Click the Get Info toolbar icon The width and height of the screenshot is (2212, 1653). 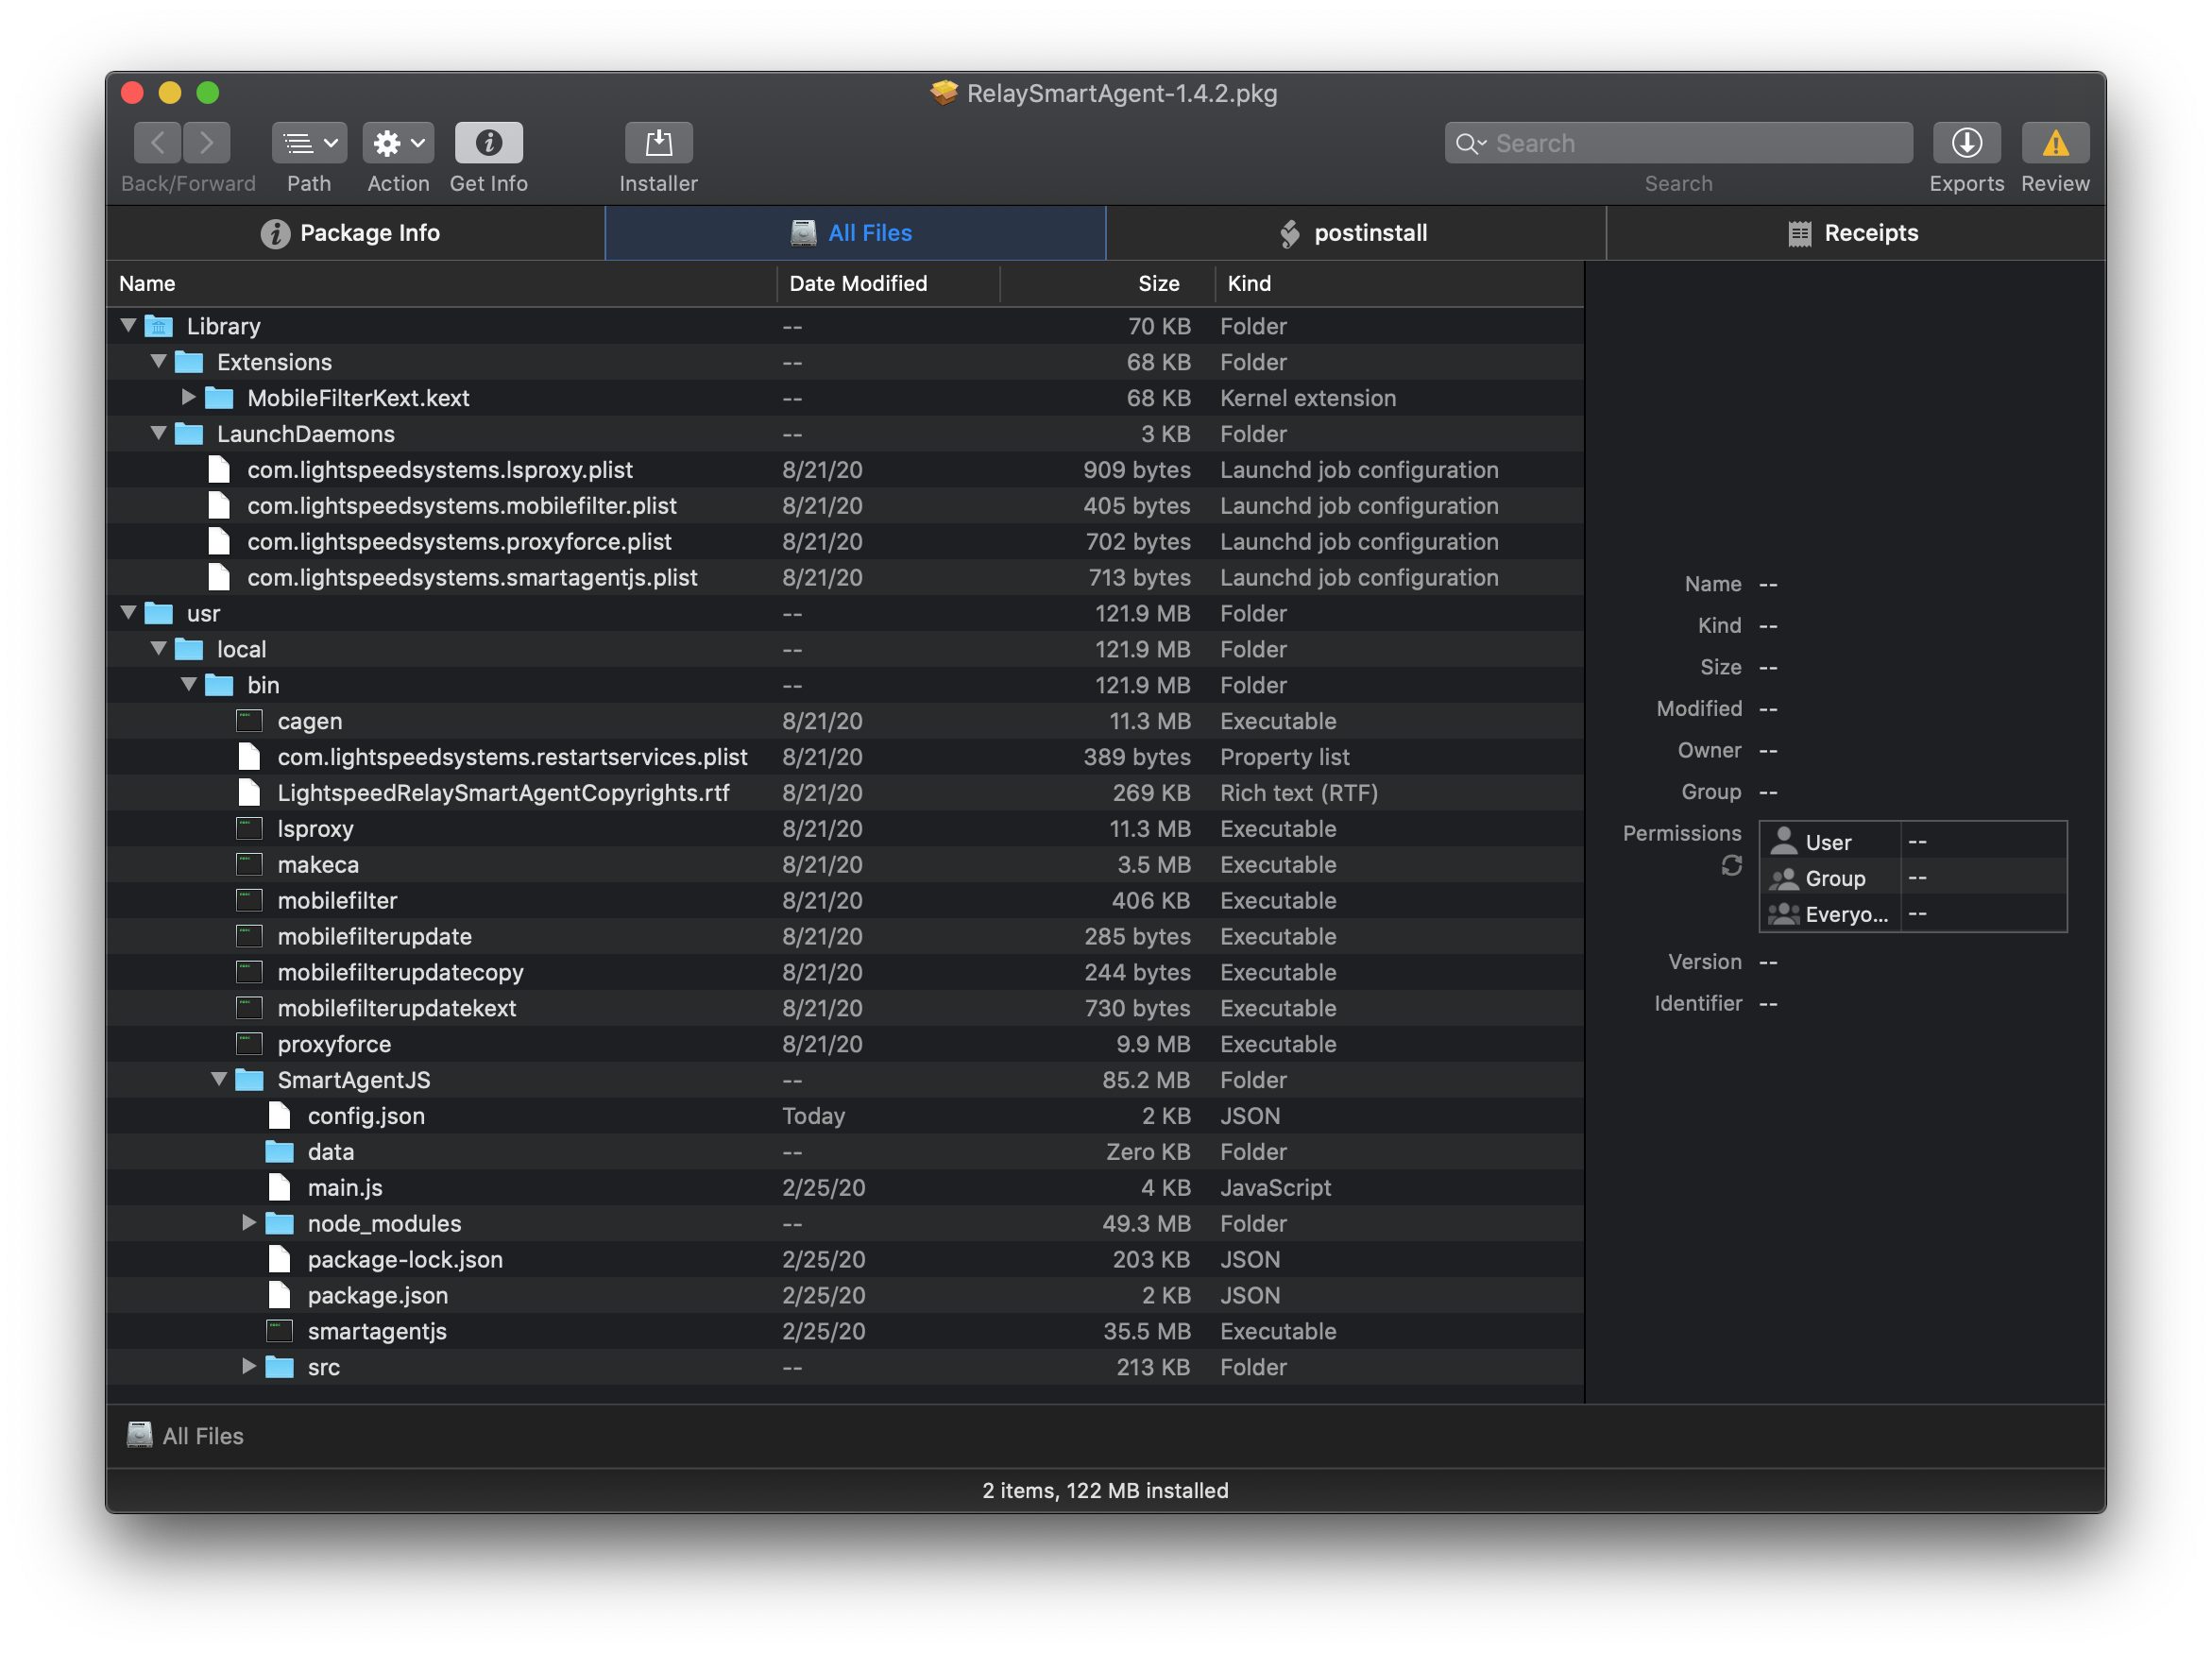pyautogui.click(x=488, y=143)
